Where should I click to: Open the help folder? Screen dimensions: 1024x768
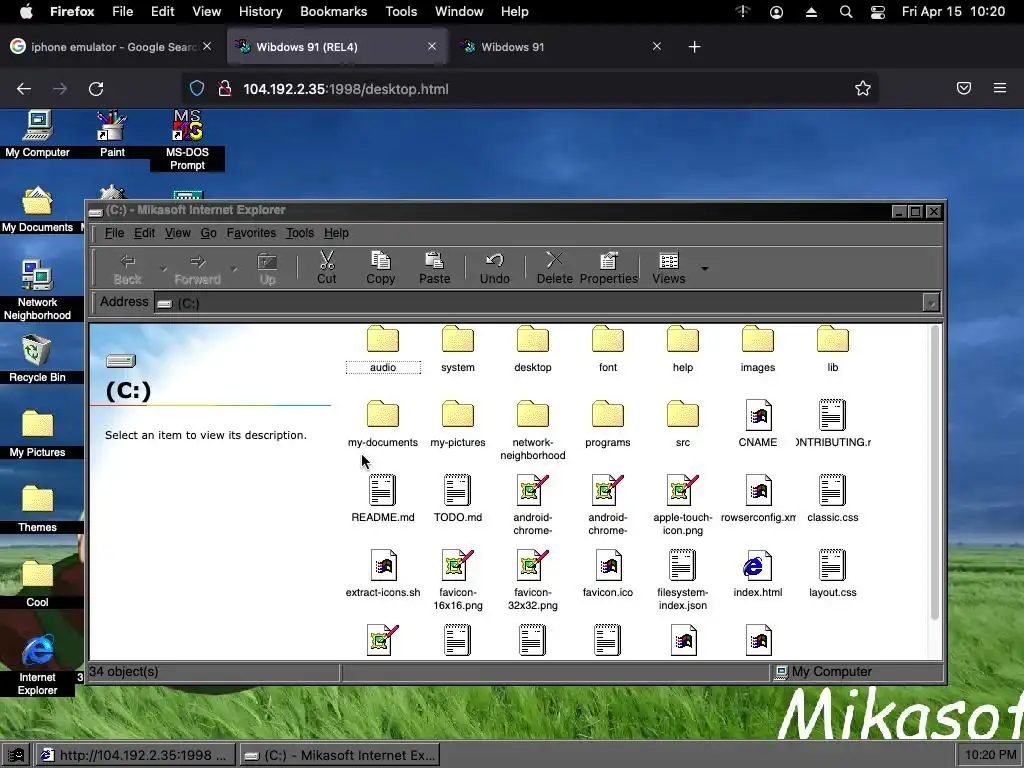[682, 349]
